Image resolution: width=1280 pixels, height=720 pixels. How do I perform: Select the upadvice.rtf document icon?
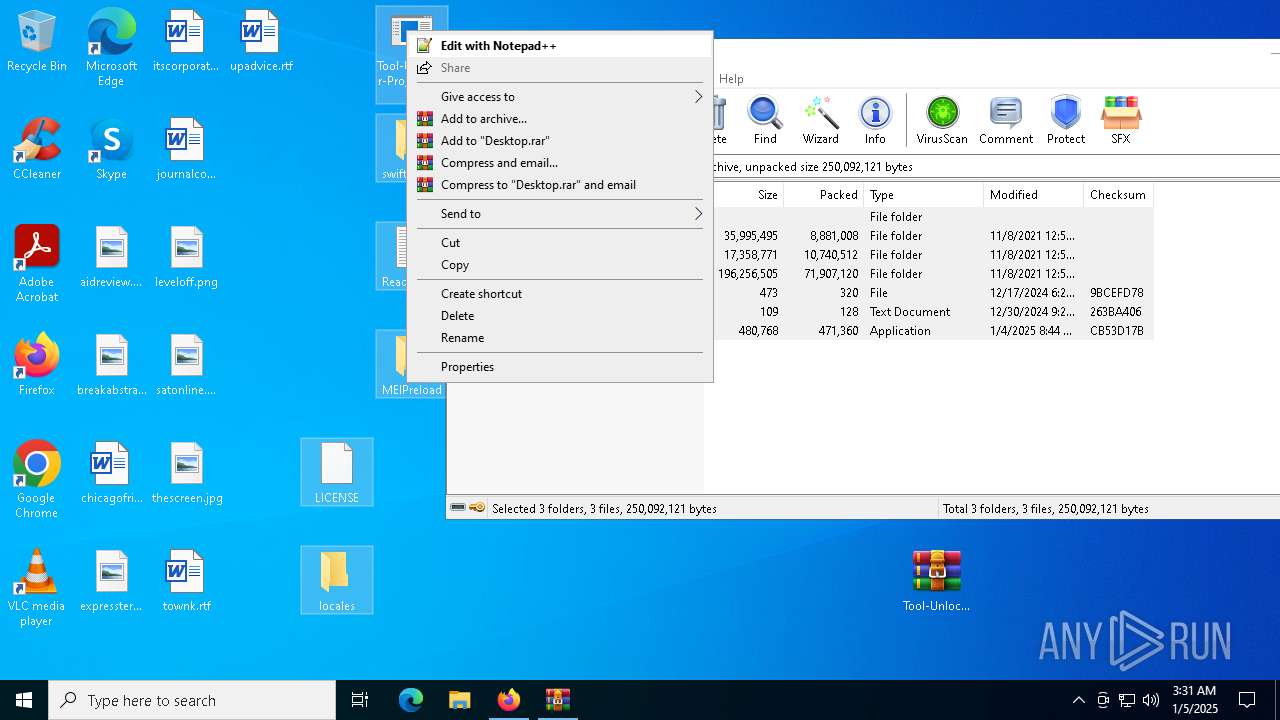pyautogui.click(x=261, y=42)
